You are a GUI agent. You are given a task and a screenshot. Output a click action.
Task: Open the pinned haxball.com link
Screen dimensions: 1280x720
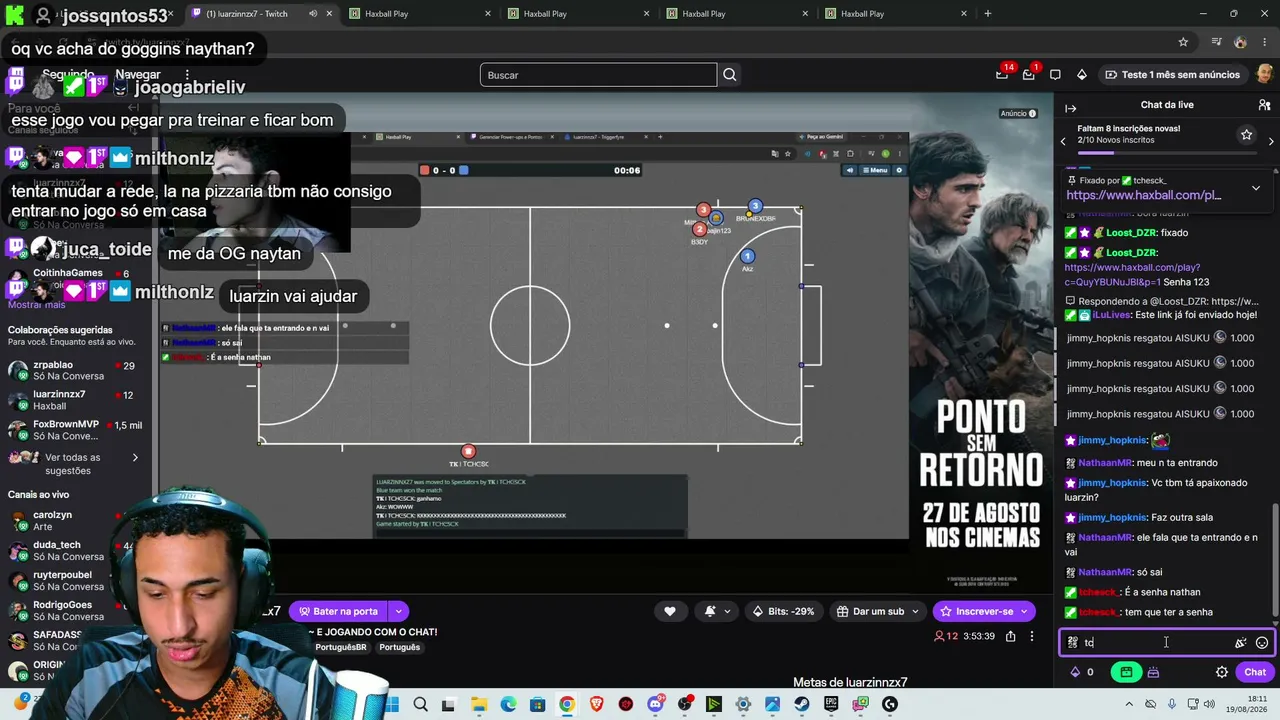point(1144,196)
